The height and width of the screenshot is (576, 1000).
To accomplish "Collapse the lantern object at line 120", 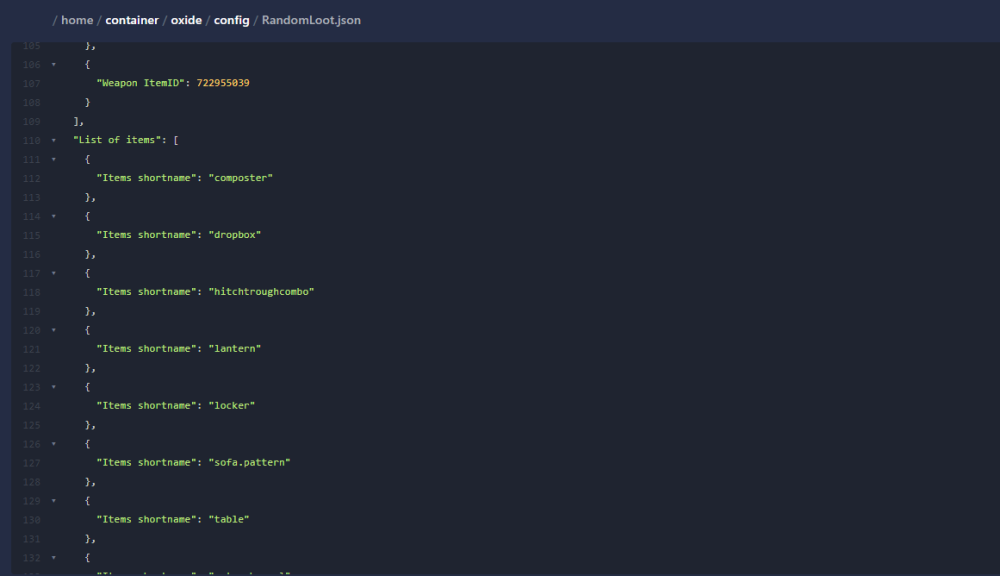I will point(52,330).
